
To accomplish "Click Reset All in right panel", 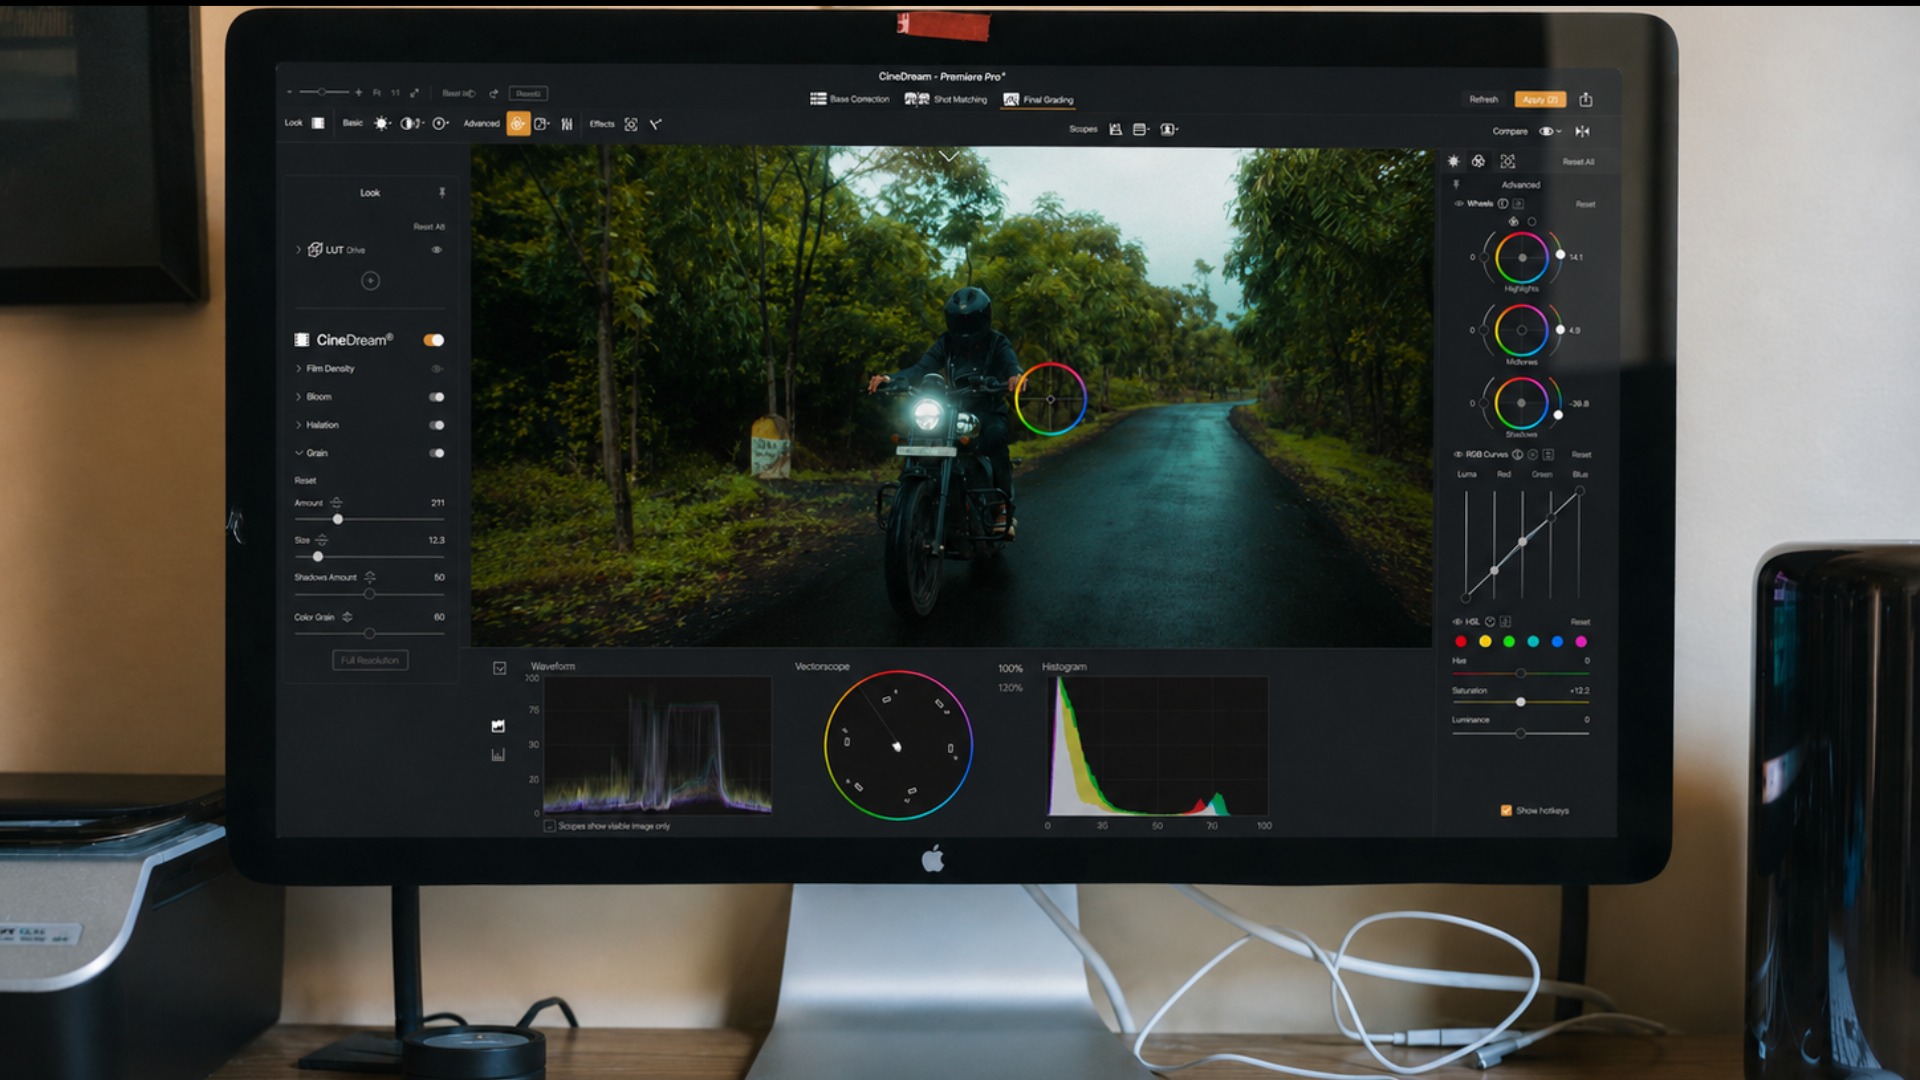I will [1578, 162].
